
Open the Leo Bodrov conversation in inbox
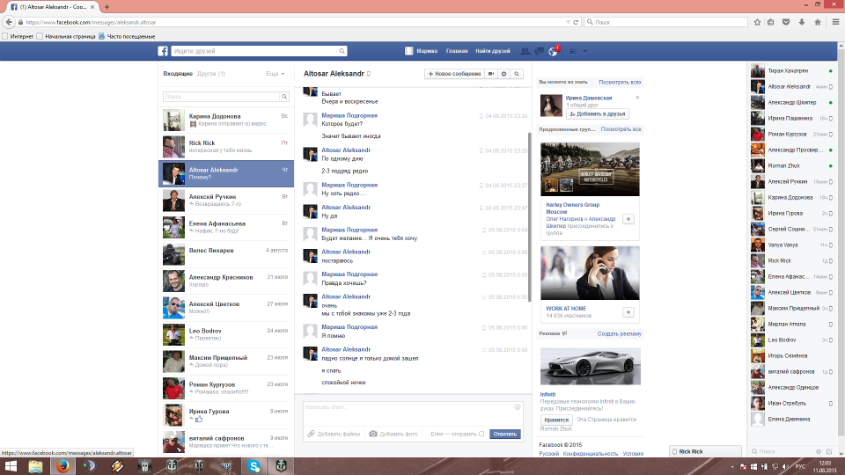coord(226,334)
